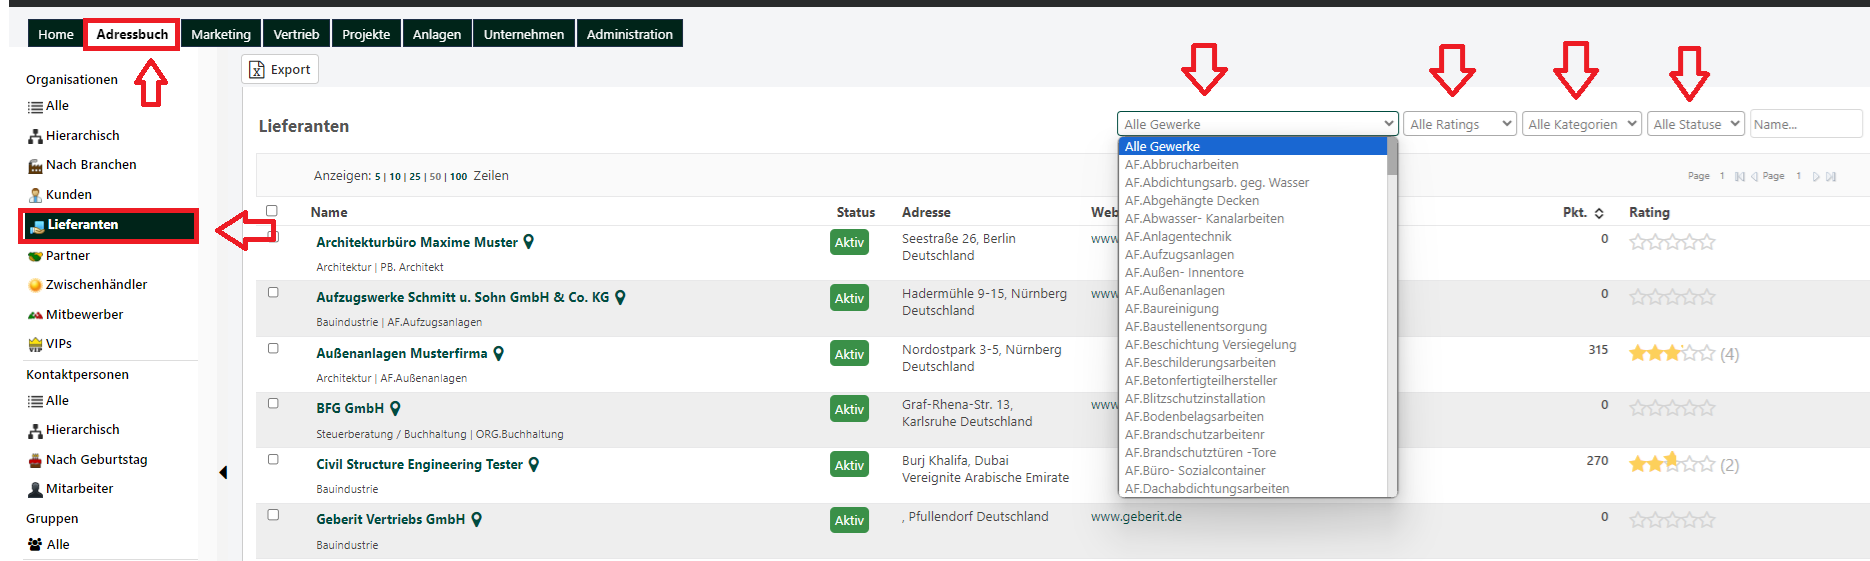Click the Name search input field

1805,124
